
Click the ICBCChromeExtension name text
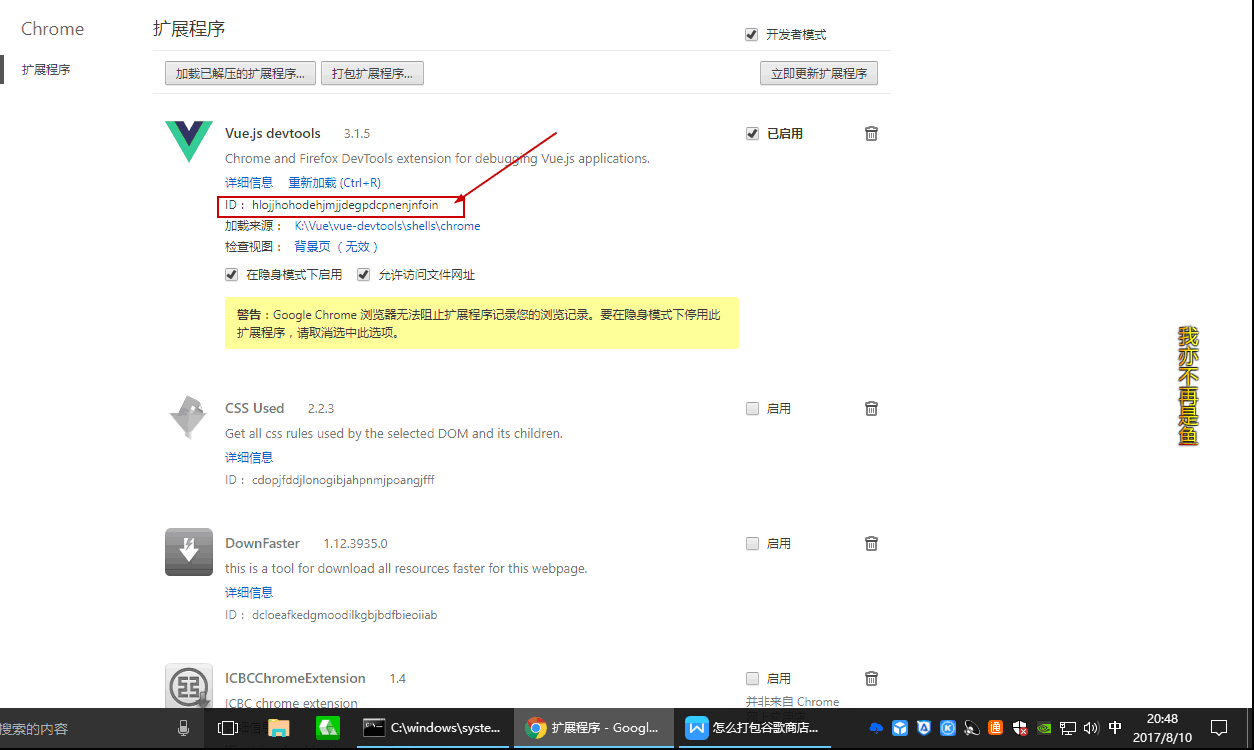pos(295,678)
